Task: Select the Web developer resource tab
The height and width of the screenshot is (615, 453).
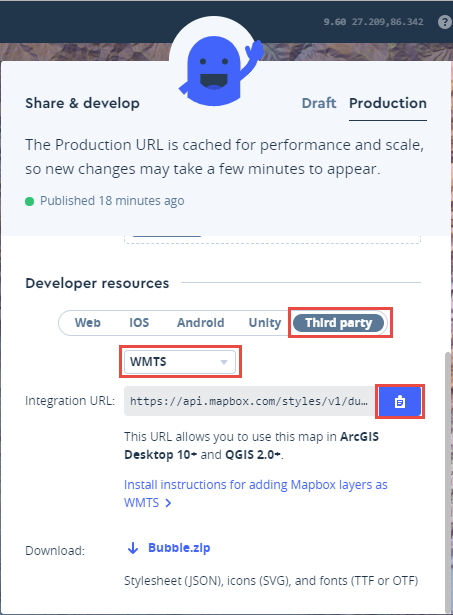Action: (88, 323)
